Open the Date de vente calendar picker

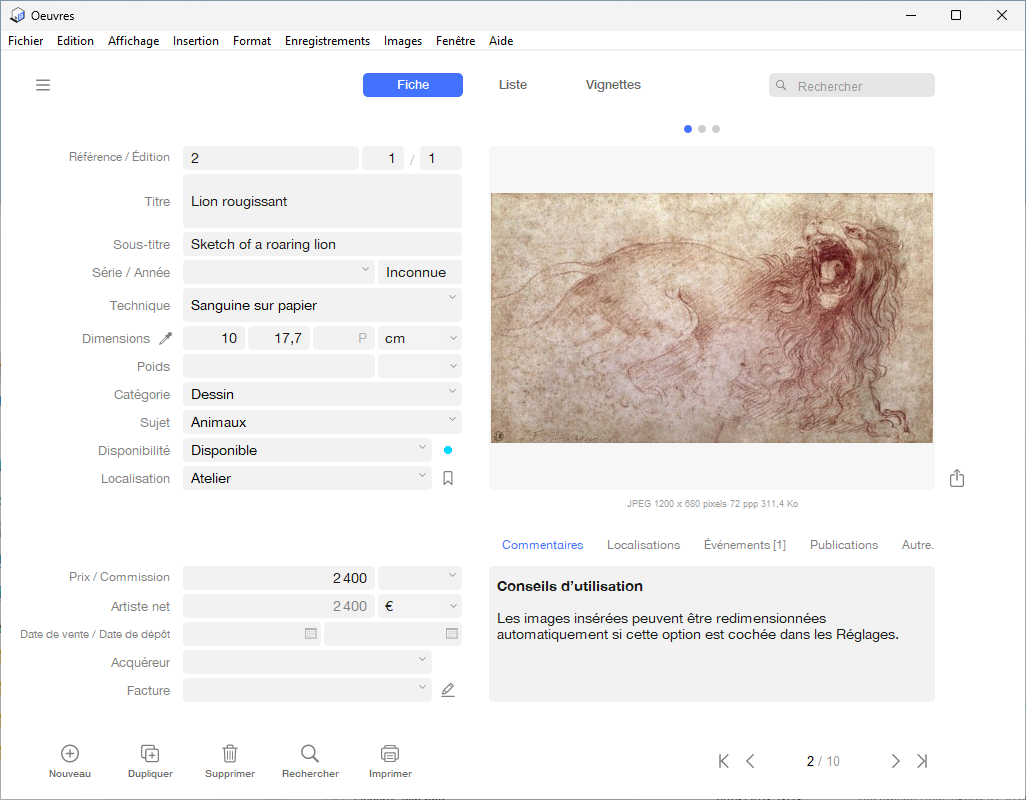click(x=311, y=634)
